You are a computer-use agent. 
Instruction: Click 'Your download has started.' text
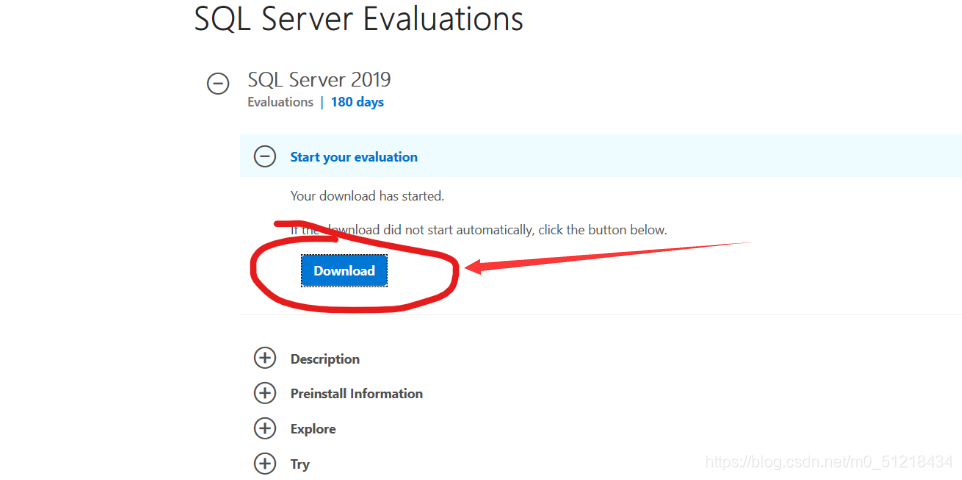(x=367, y=196)
